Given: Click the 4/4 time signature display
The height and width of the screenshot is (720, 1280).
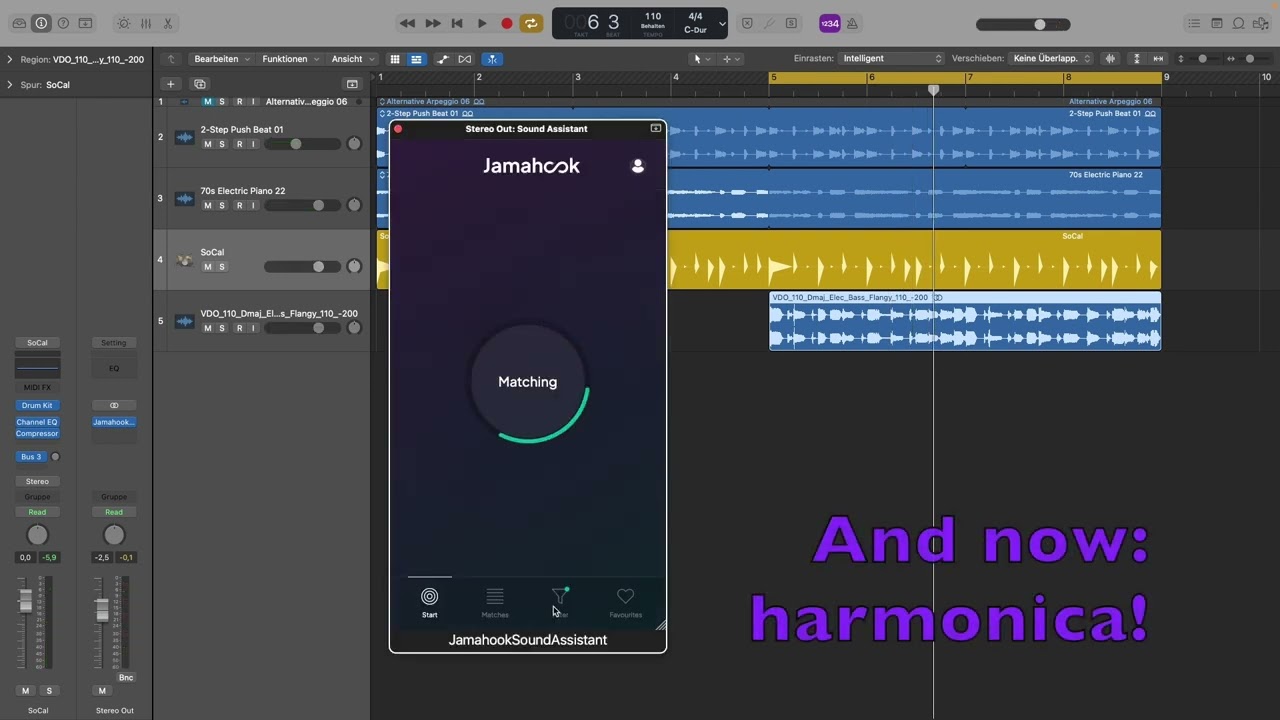Looking at the screenshot, I should [695, 17].
